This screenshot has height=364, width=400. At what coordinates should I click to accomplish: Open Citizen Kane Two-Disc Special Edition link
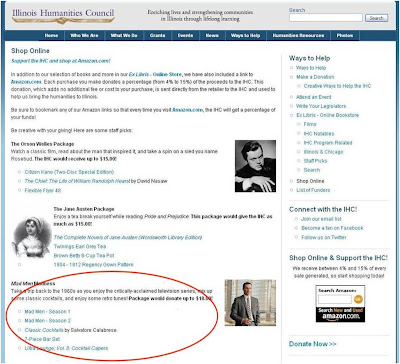coord(69,172)
